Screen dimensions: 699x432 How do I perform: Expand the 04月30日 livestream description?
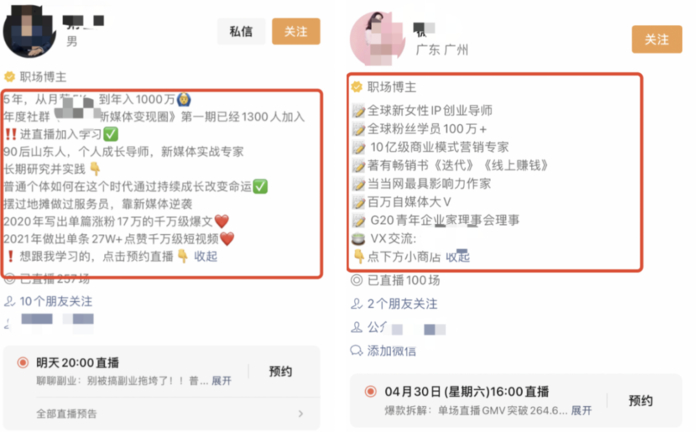pyautogui.click(x=582, y=410)
